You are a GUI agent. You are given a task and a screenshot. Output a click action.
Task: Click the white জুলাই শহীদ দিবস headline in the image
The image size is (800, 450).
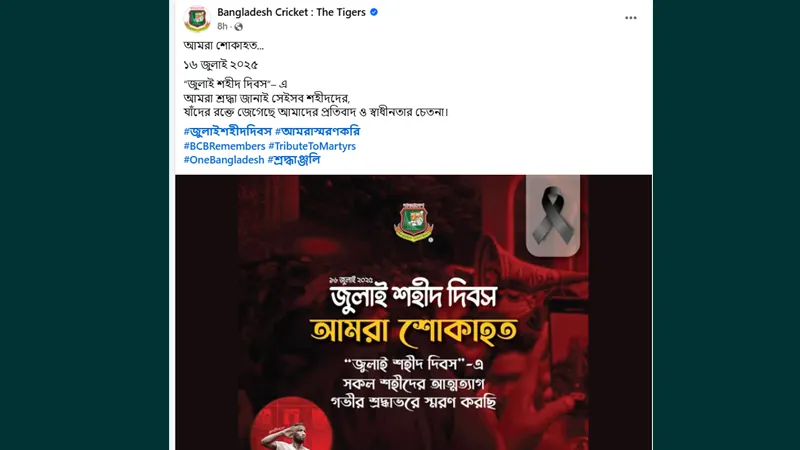pyautogui.click(x=413, y=297)
